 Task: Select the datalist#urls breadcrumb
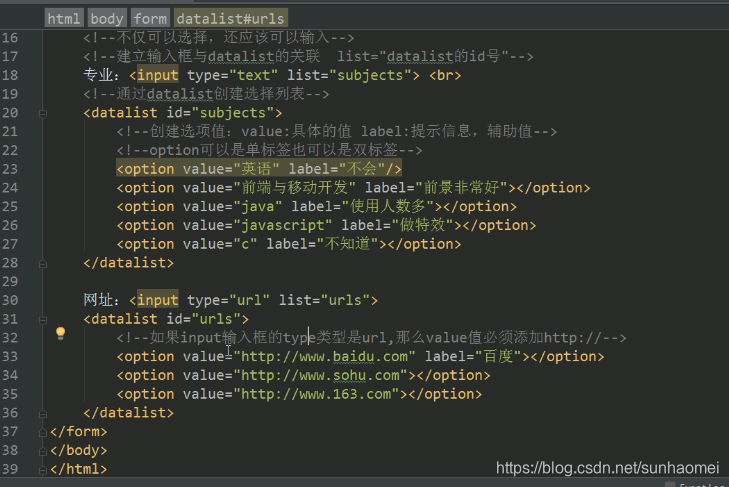(x=231, y=19)
